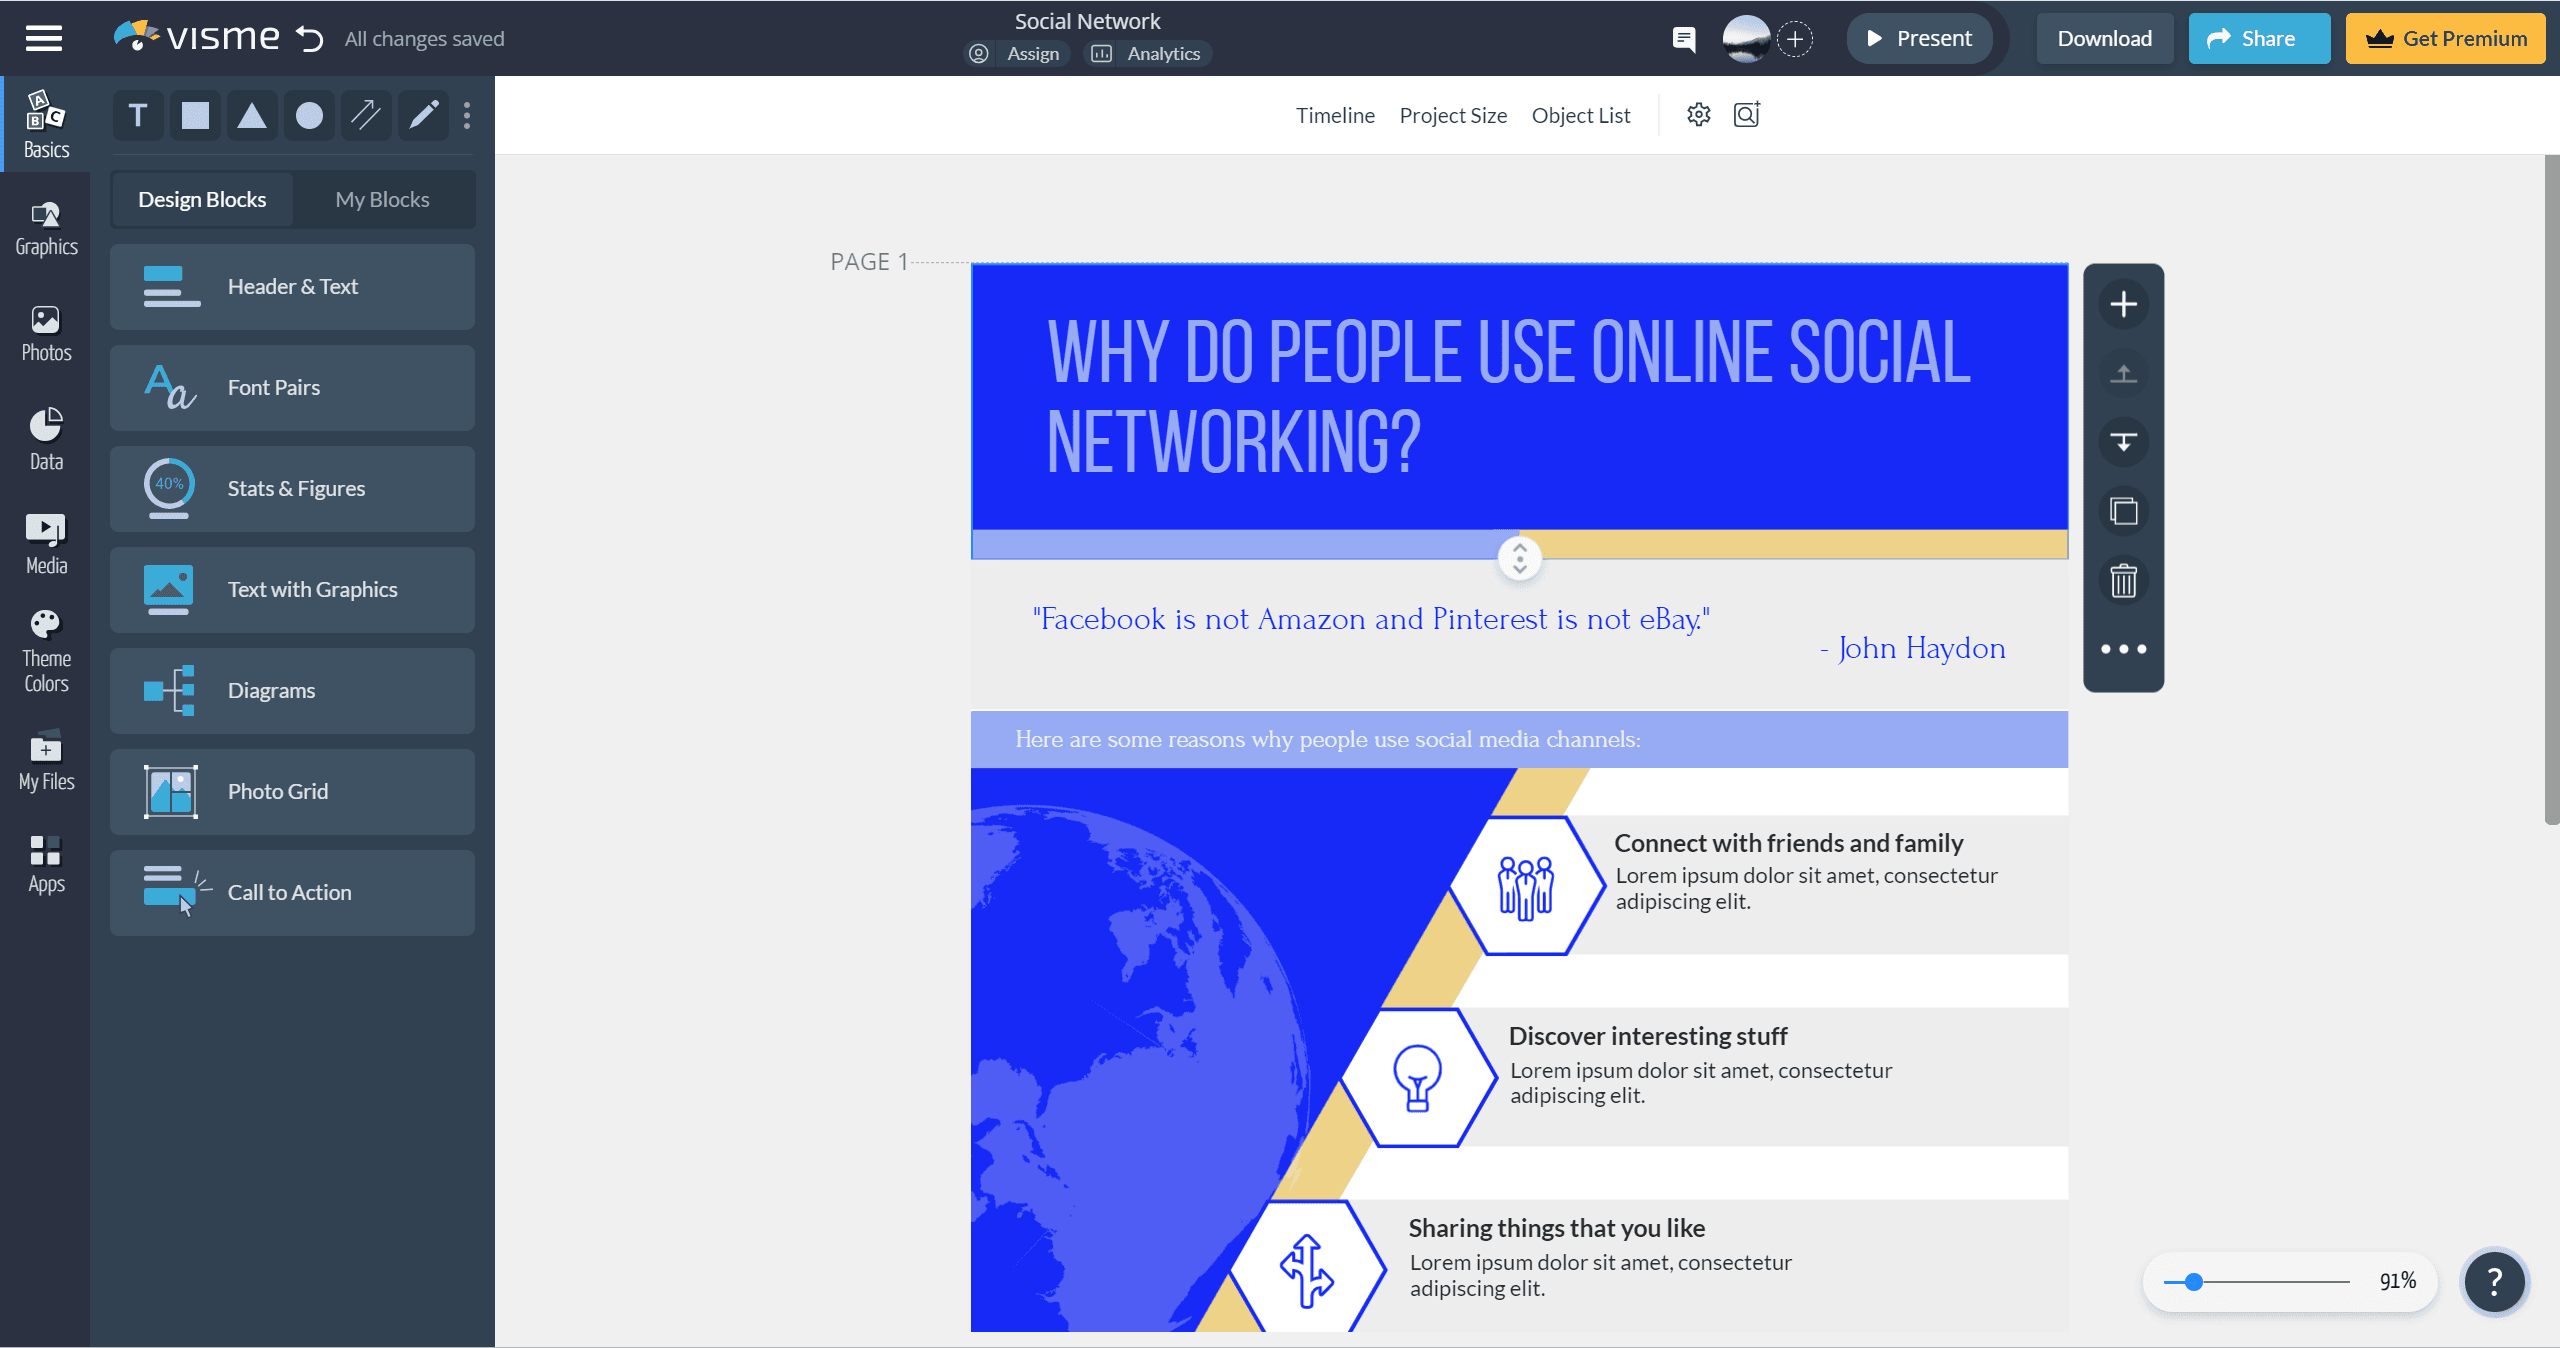Screen dimensions: 2560x1348
Task: Open Header & Text blocks
Action: (292, 287)
